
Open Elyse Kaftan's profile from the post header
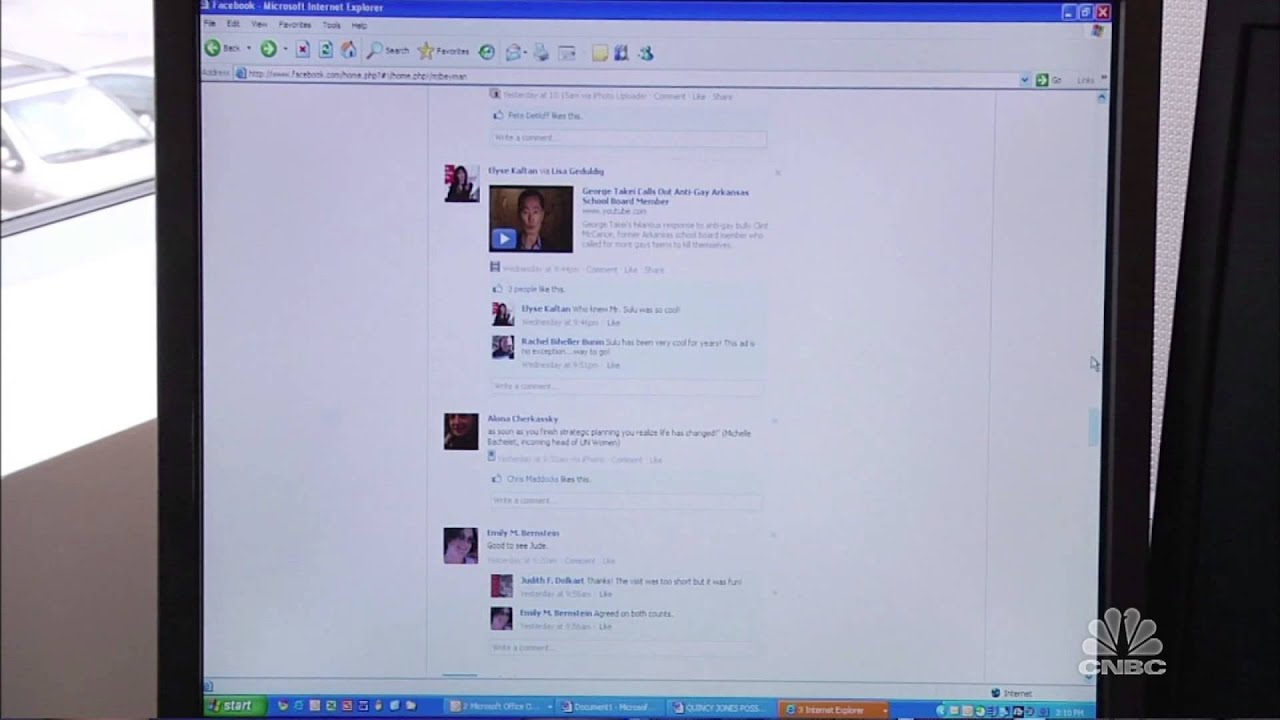pyautogui.click(x=512, y=171)
